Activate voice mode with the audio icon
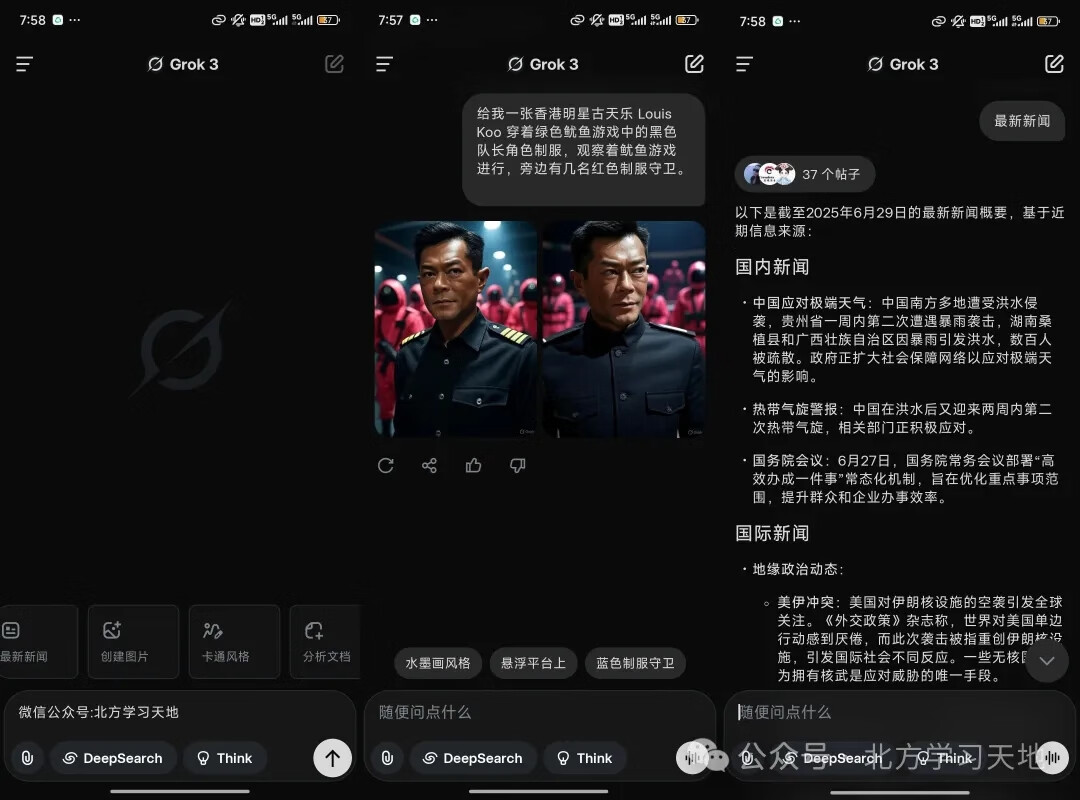Viewport: 1080px width, 800px height. [693, 758]
